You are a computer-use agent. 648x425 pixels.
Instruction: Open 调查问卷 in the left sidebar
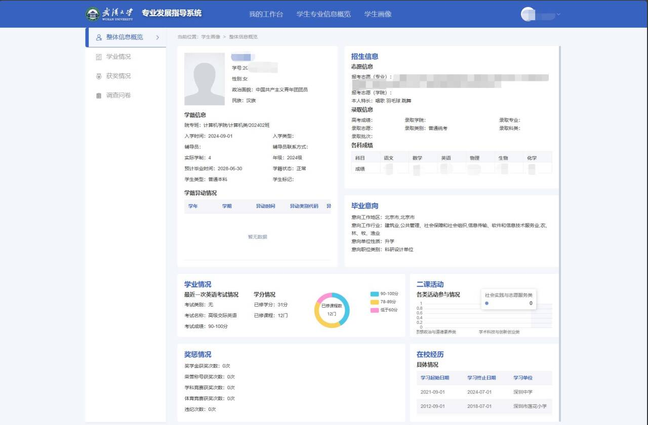[119, 96]
